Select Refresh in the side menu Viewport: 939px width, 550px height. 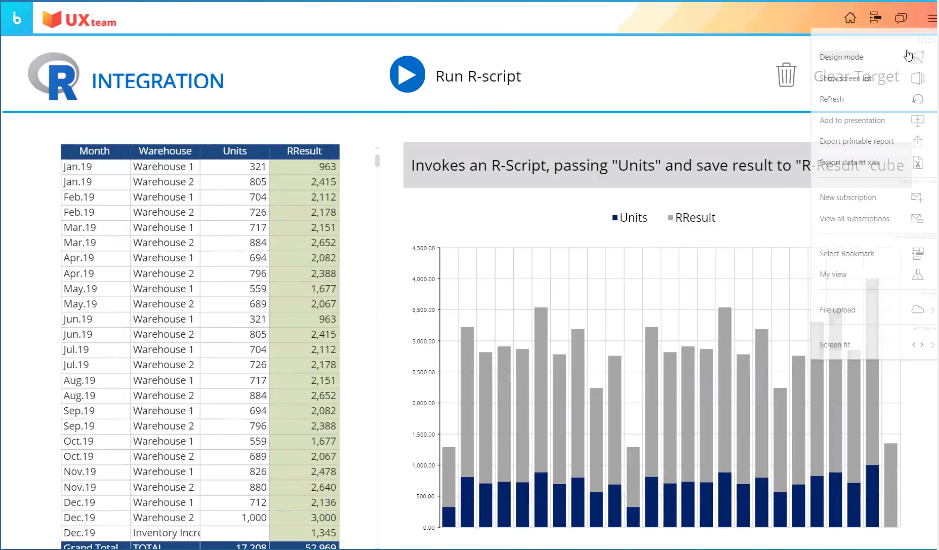[831, 99]
